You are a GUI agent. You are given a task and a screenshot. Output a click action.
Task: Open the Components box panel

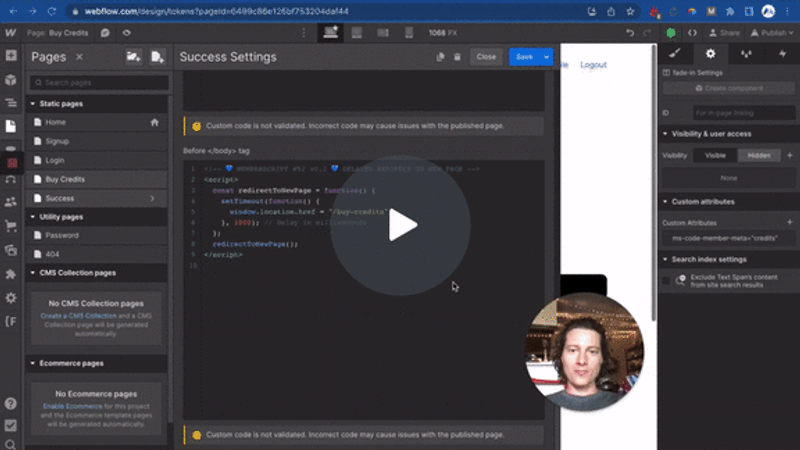[x=11, y=80]
